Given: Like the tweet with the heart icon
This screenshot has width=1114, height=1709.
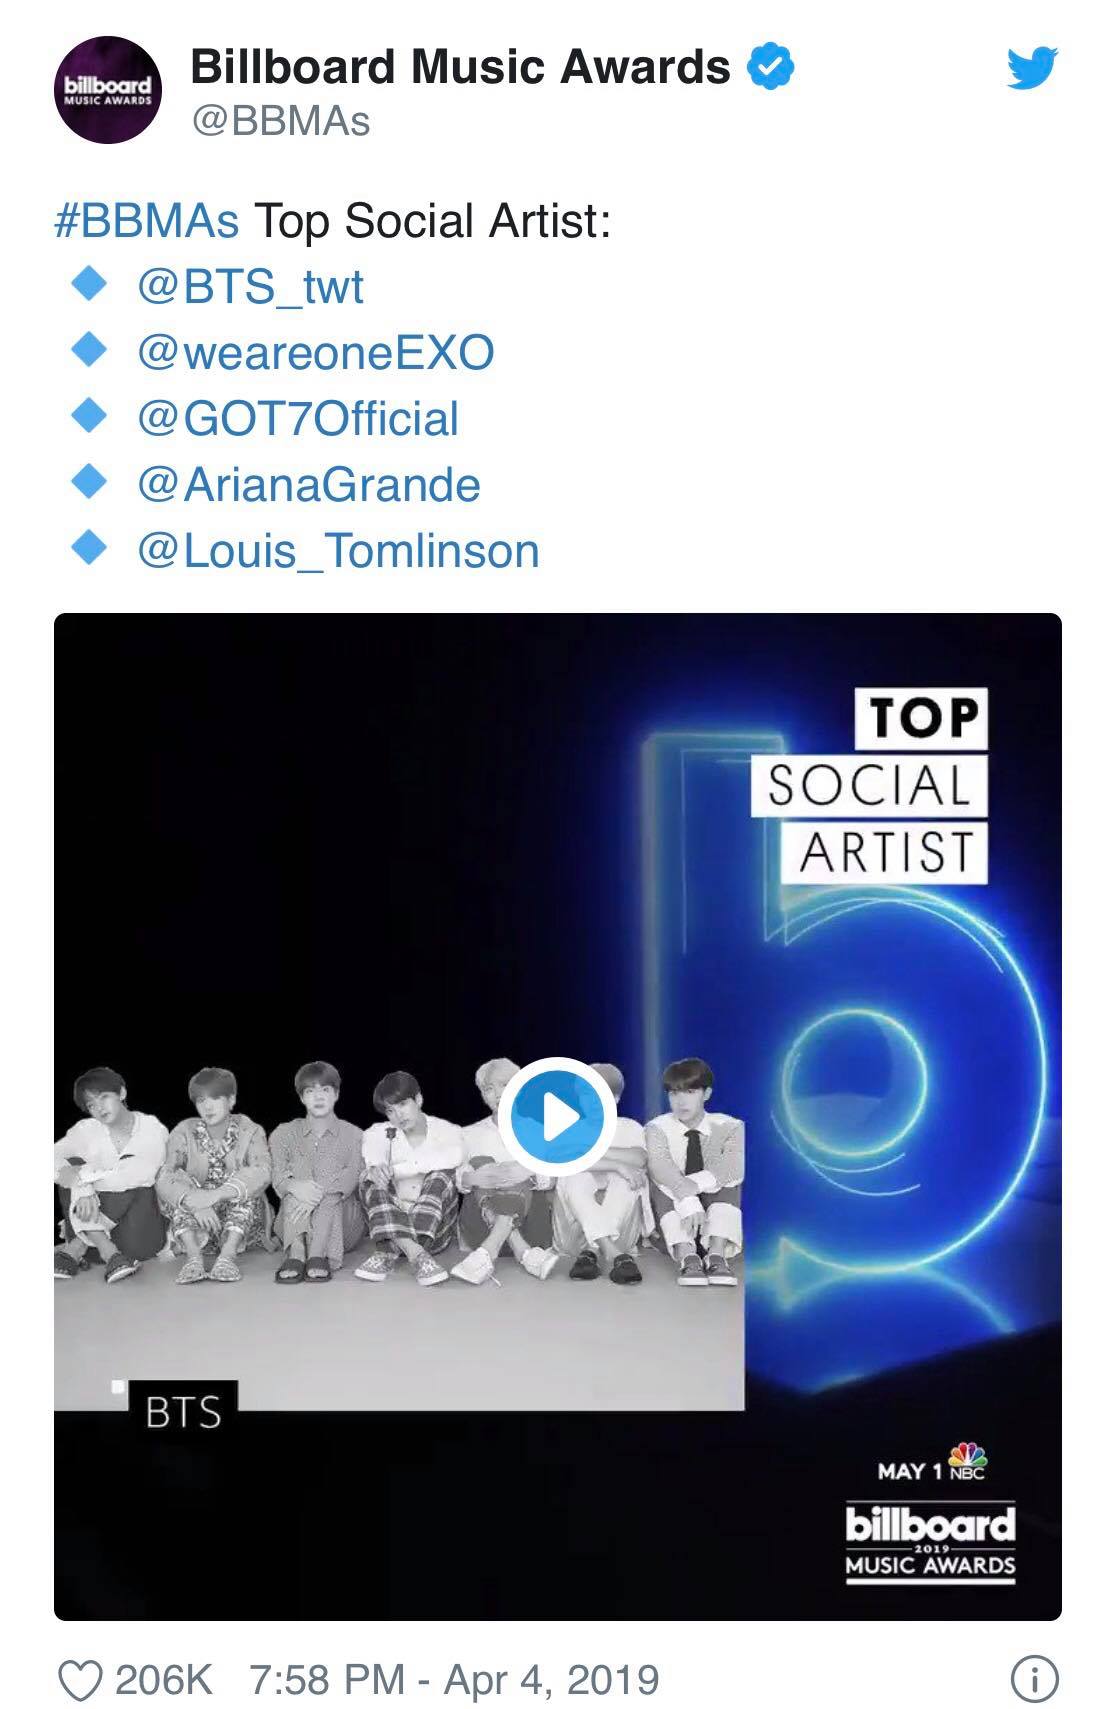Looking at the screenshot, I should (80, 1680).
